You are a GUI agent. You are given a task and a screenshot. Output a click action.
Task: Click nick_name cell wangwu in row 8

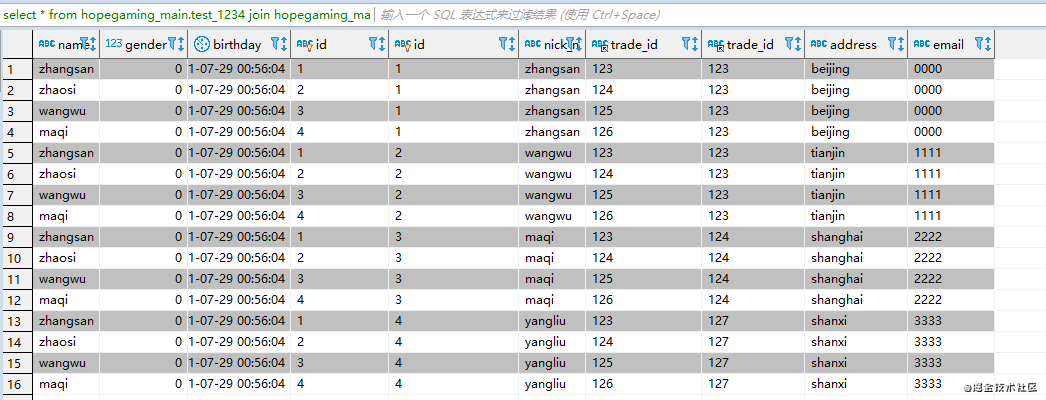click(x=552, y=216)
